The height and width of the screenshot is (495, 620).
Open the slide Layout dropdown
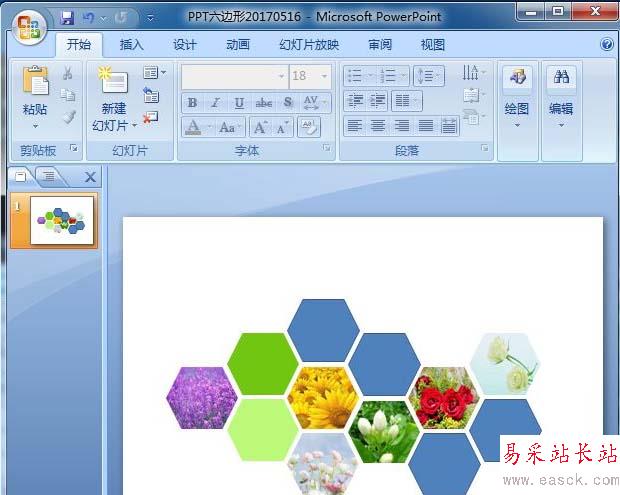pos(154,73)
